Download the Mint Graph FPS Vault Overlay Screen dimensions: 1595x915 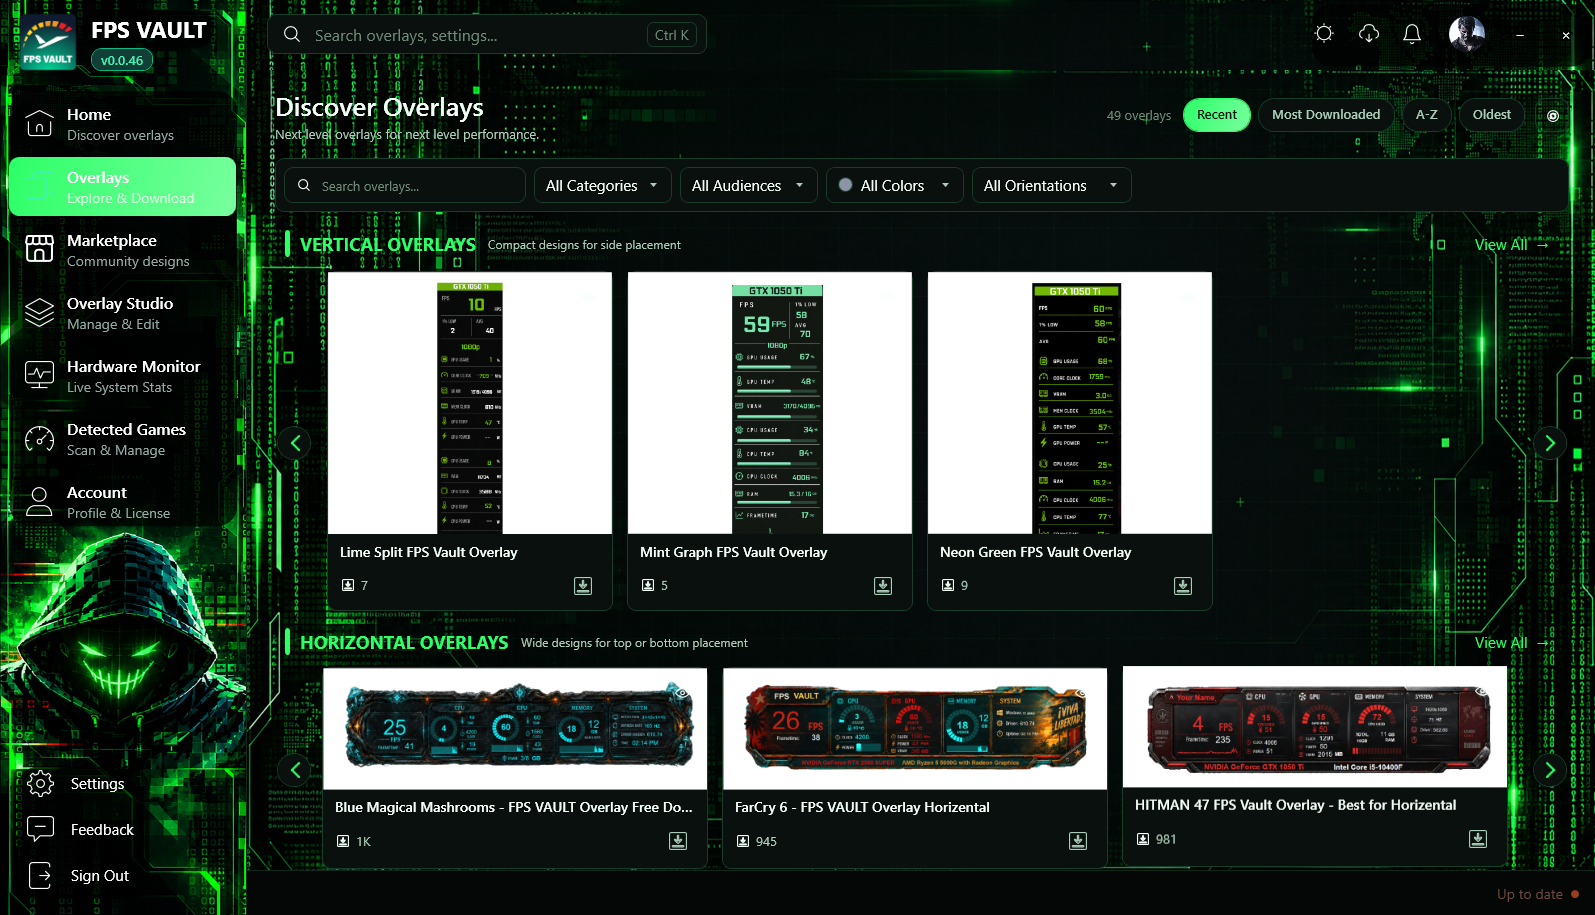pos(883,586)
